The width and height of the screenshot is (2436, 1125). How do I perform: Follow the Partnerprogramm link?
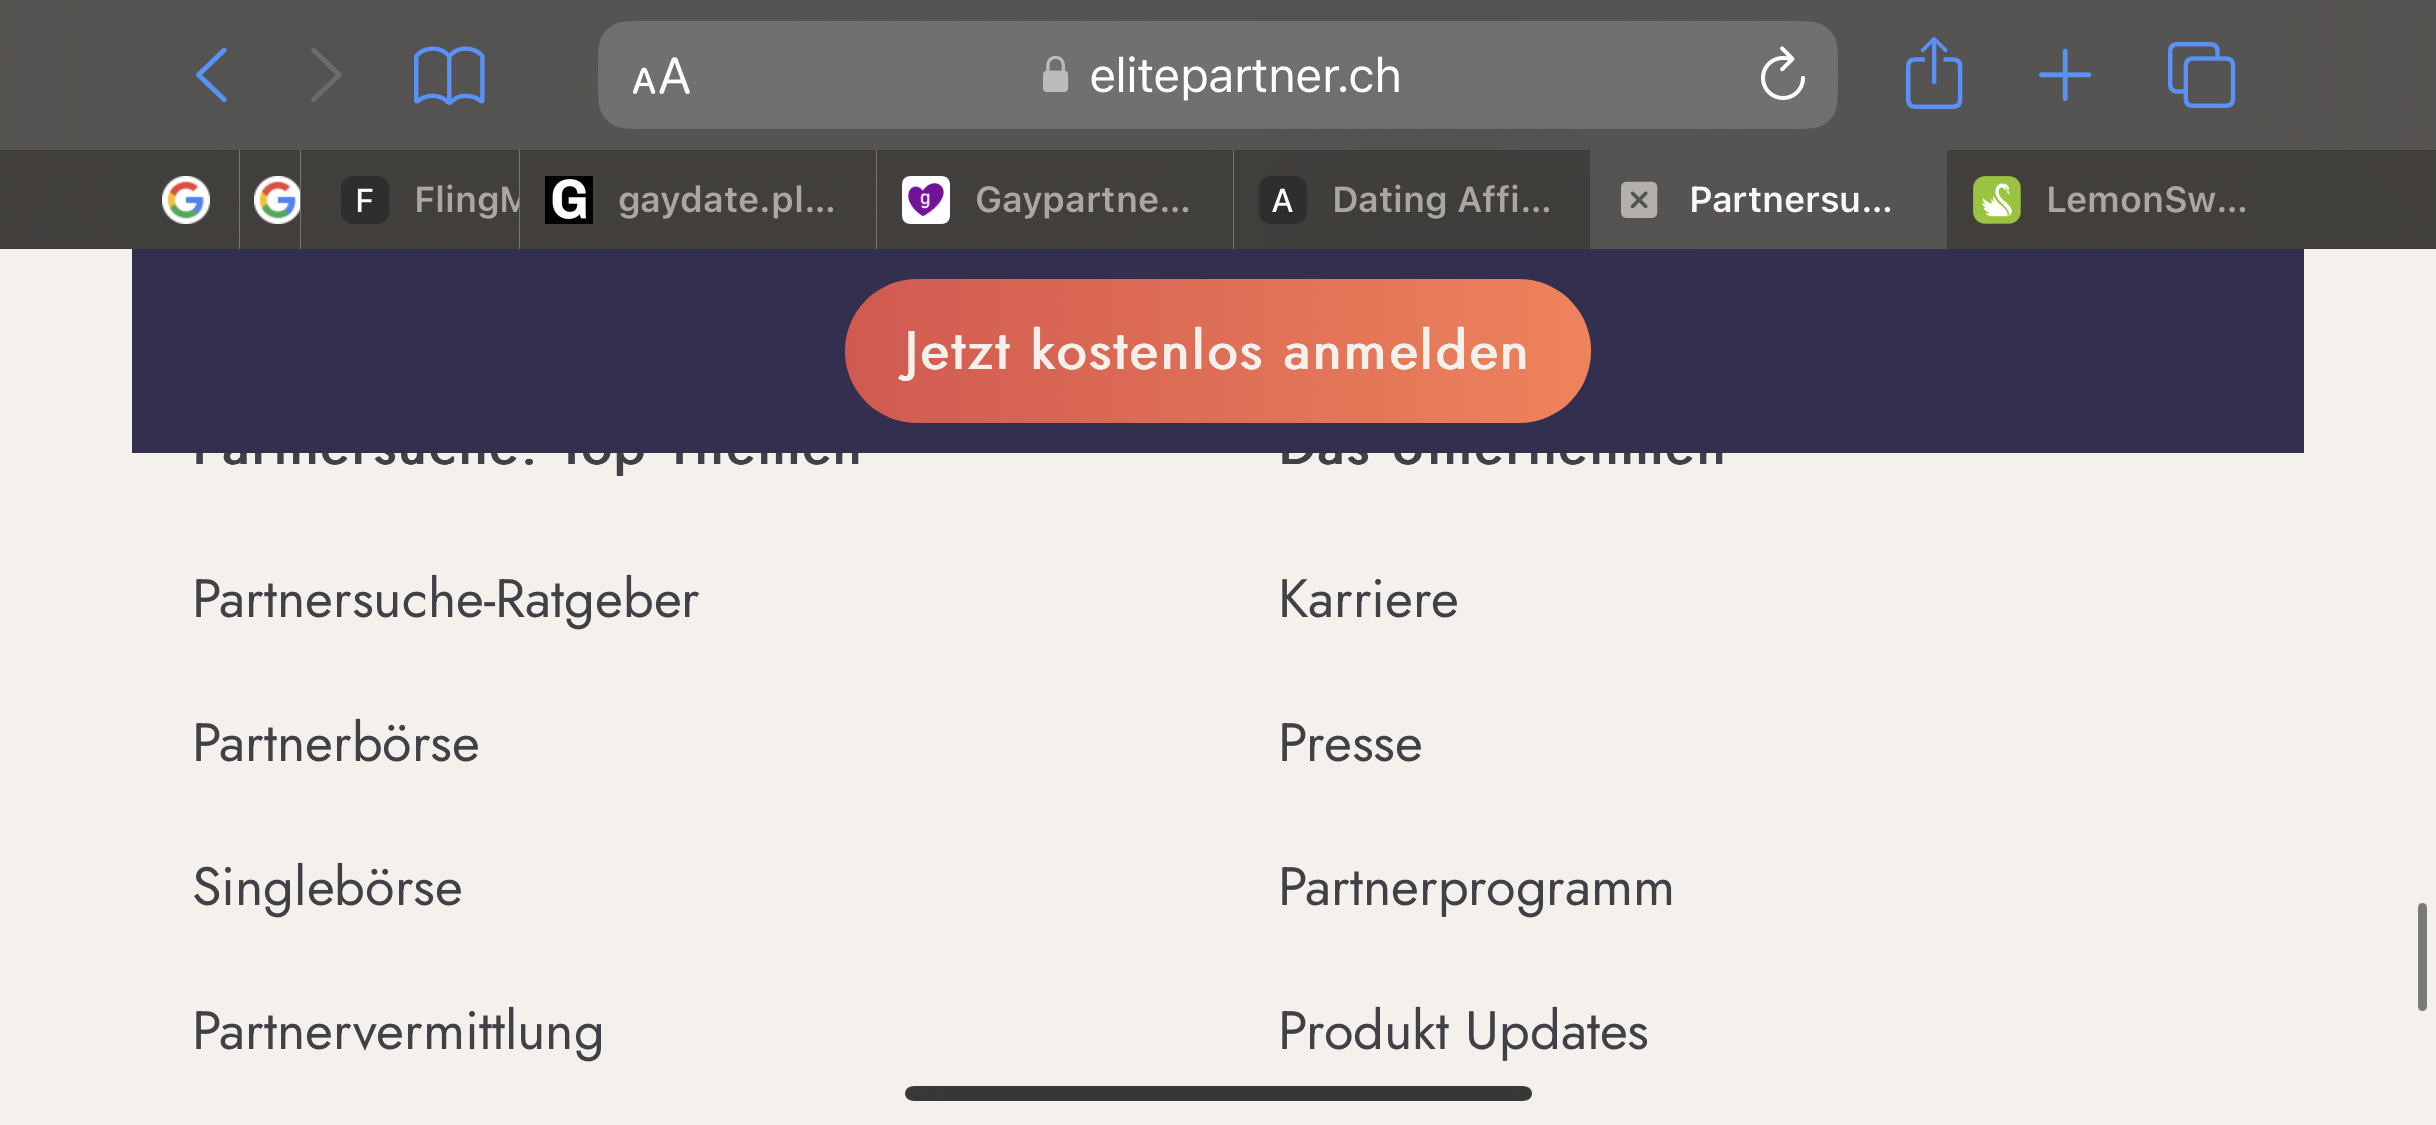click(x=1476, y=888)
